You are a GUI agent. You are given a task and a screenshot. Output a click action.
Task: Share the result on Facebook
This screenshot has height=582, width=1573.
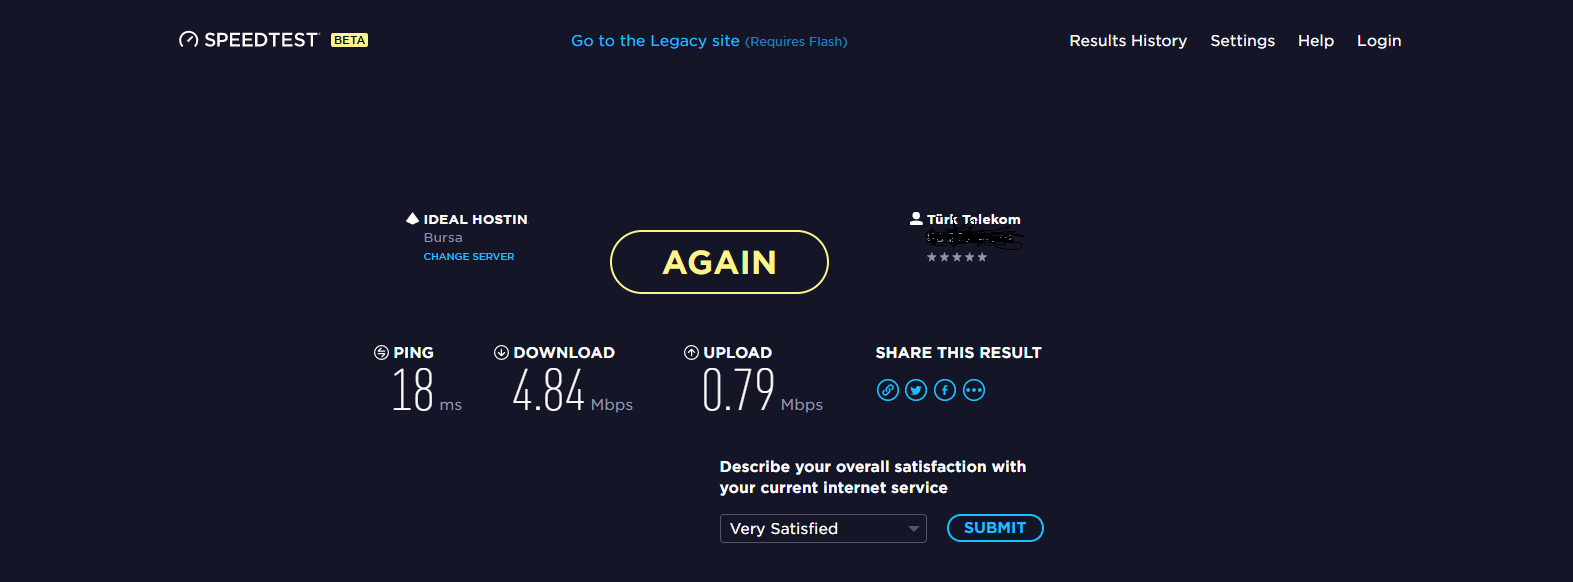click(945, 390)
